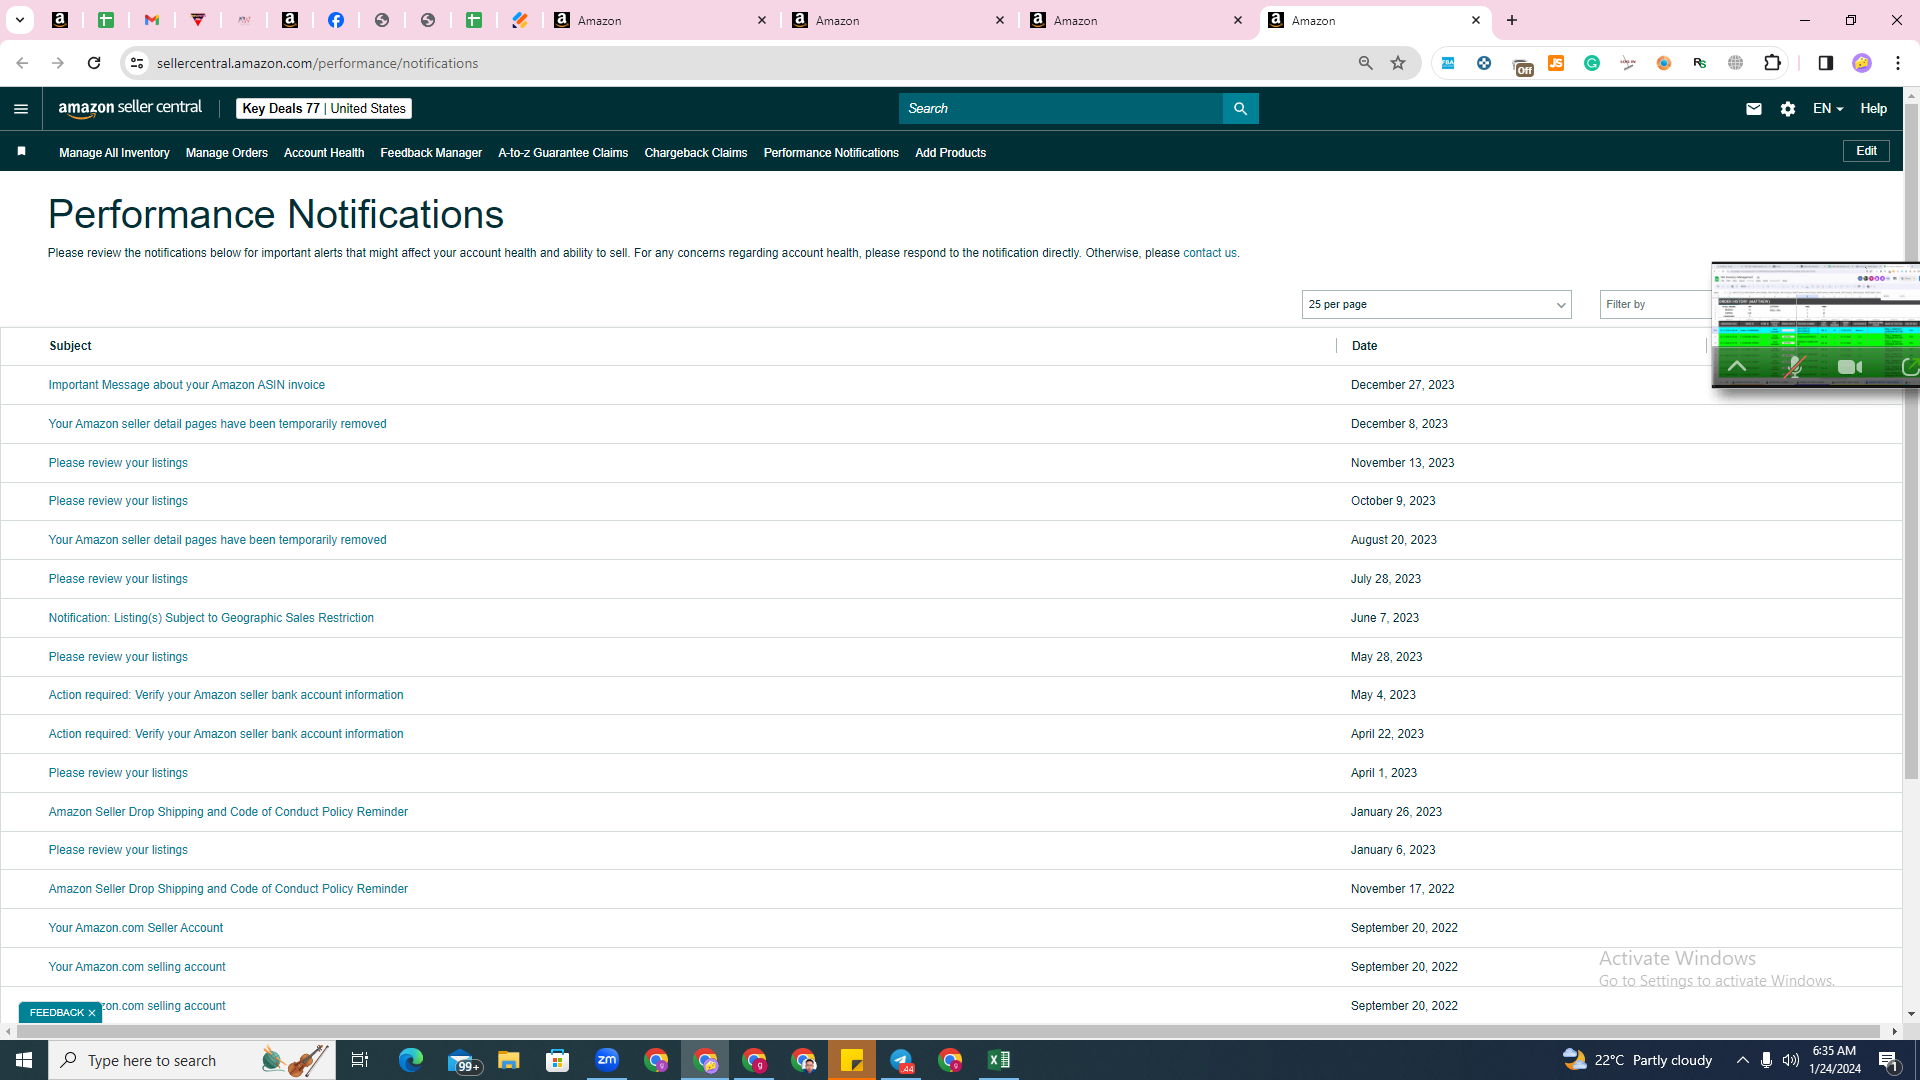Open Telegram from the taskbar
This screenshot has width=1920, height=1080.
click(x=901, y=1060)
